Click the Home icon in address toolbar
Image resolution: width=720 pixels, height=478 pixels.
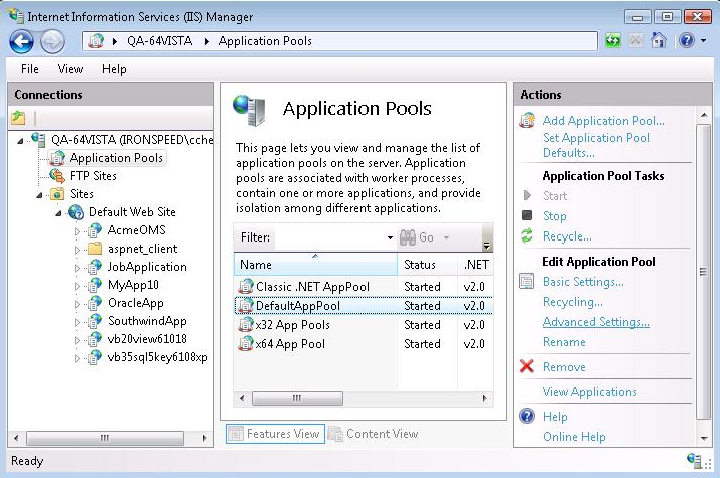pyautogui.click(x=659, y=41)
